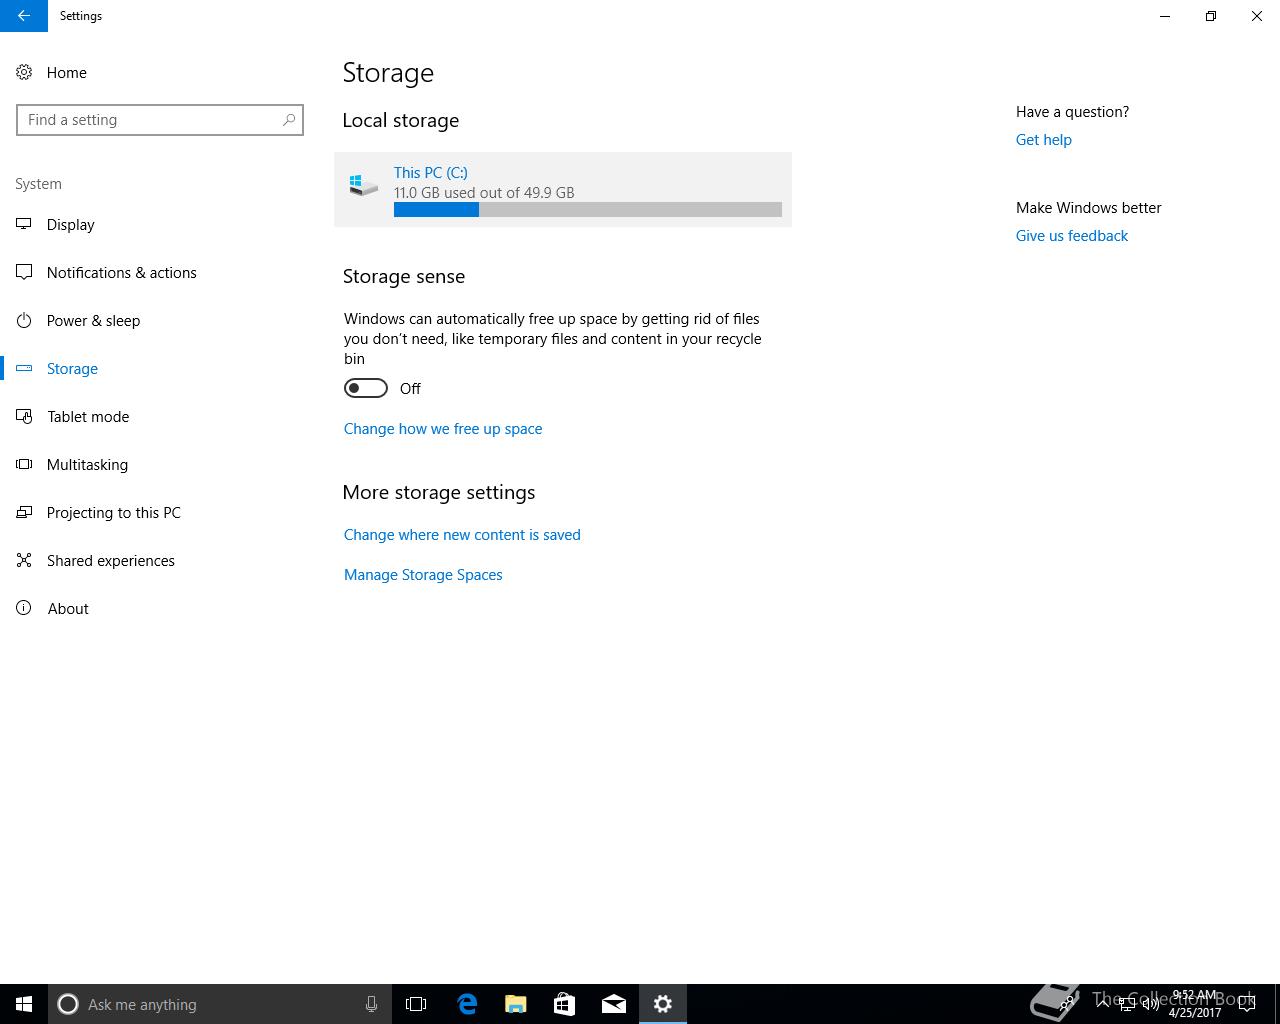1280x1024 pixels.
Task: Click the Storage drive icon in the sidebar
Action: 24,368
